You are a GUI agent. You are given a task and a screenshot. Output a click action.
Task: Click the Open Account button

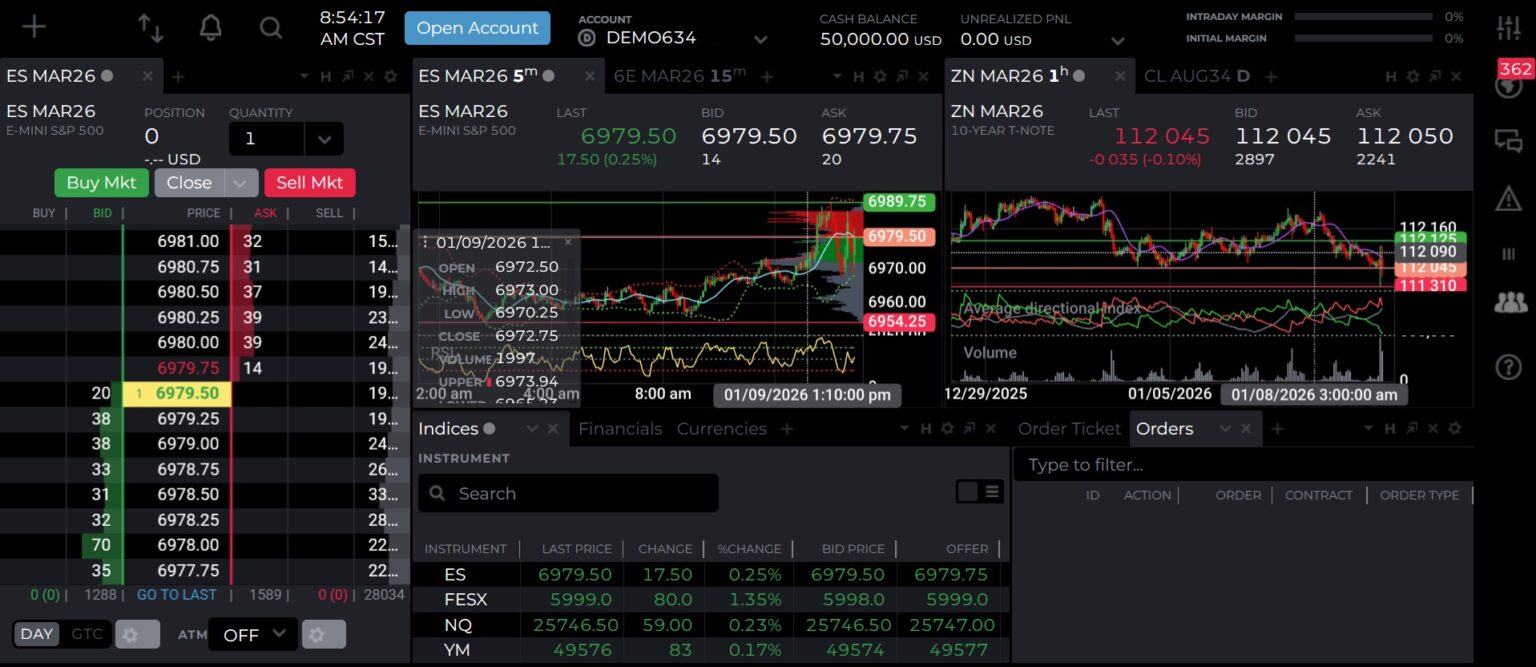(477, 28)
